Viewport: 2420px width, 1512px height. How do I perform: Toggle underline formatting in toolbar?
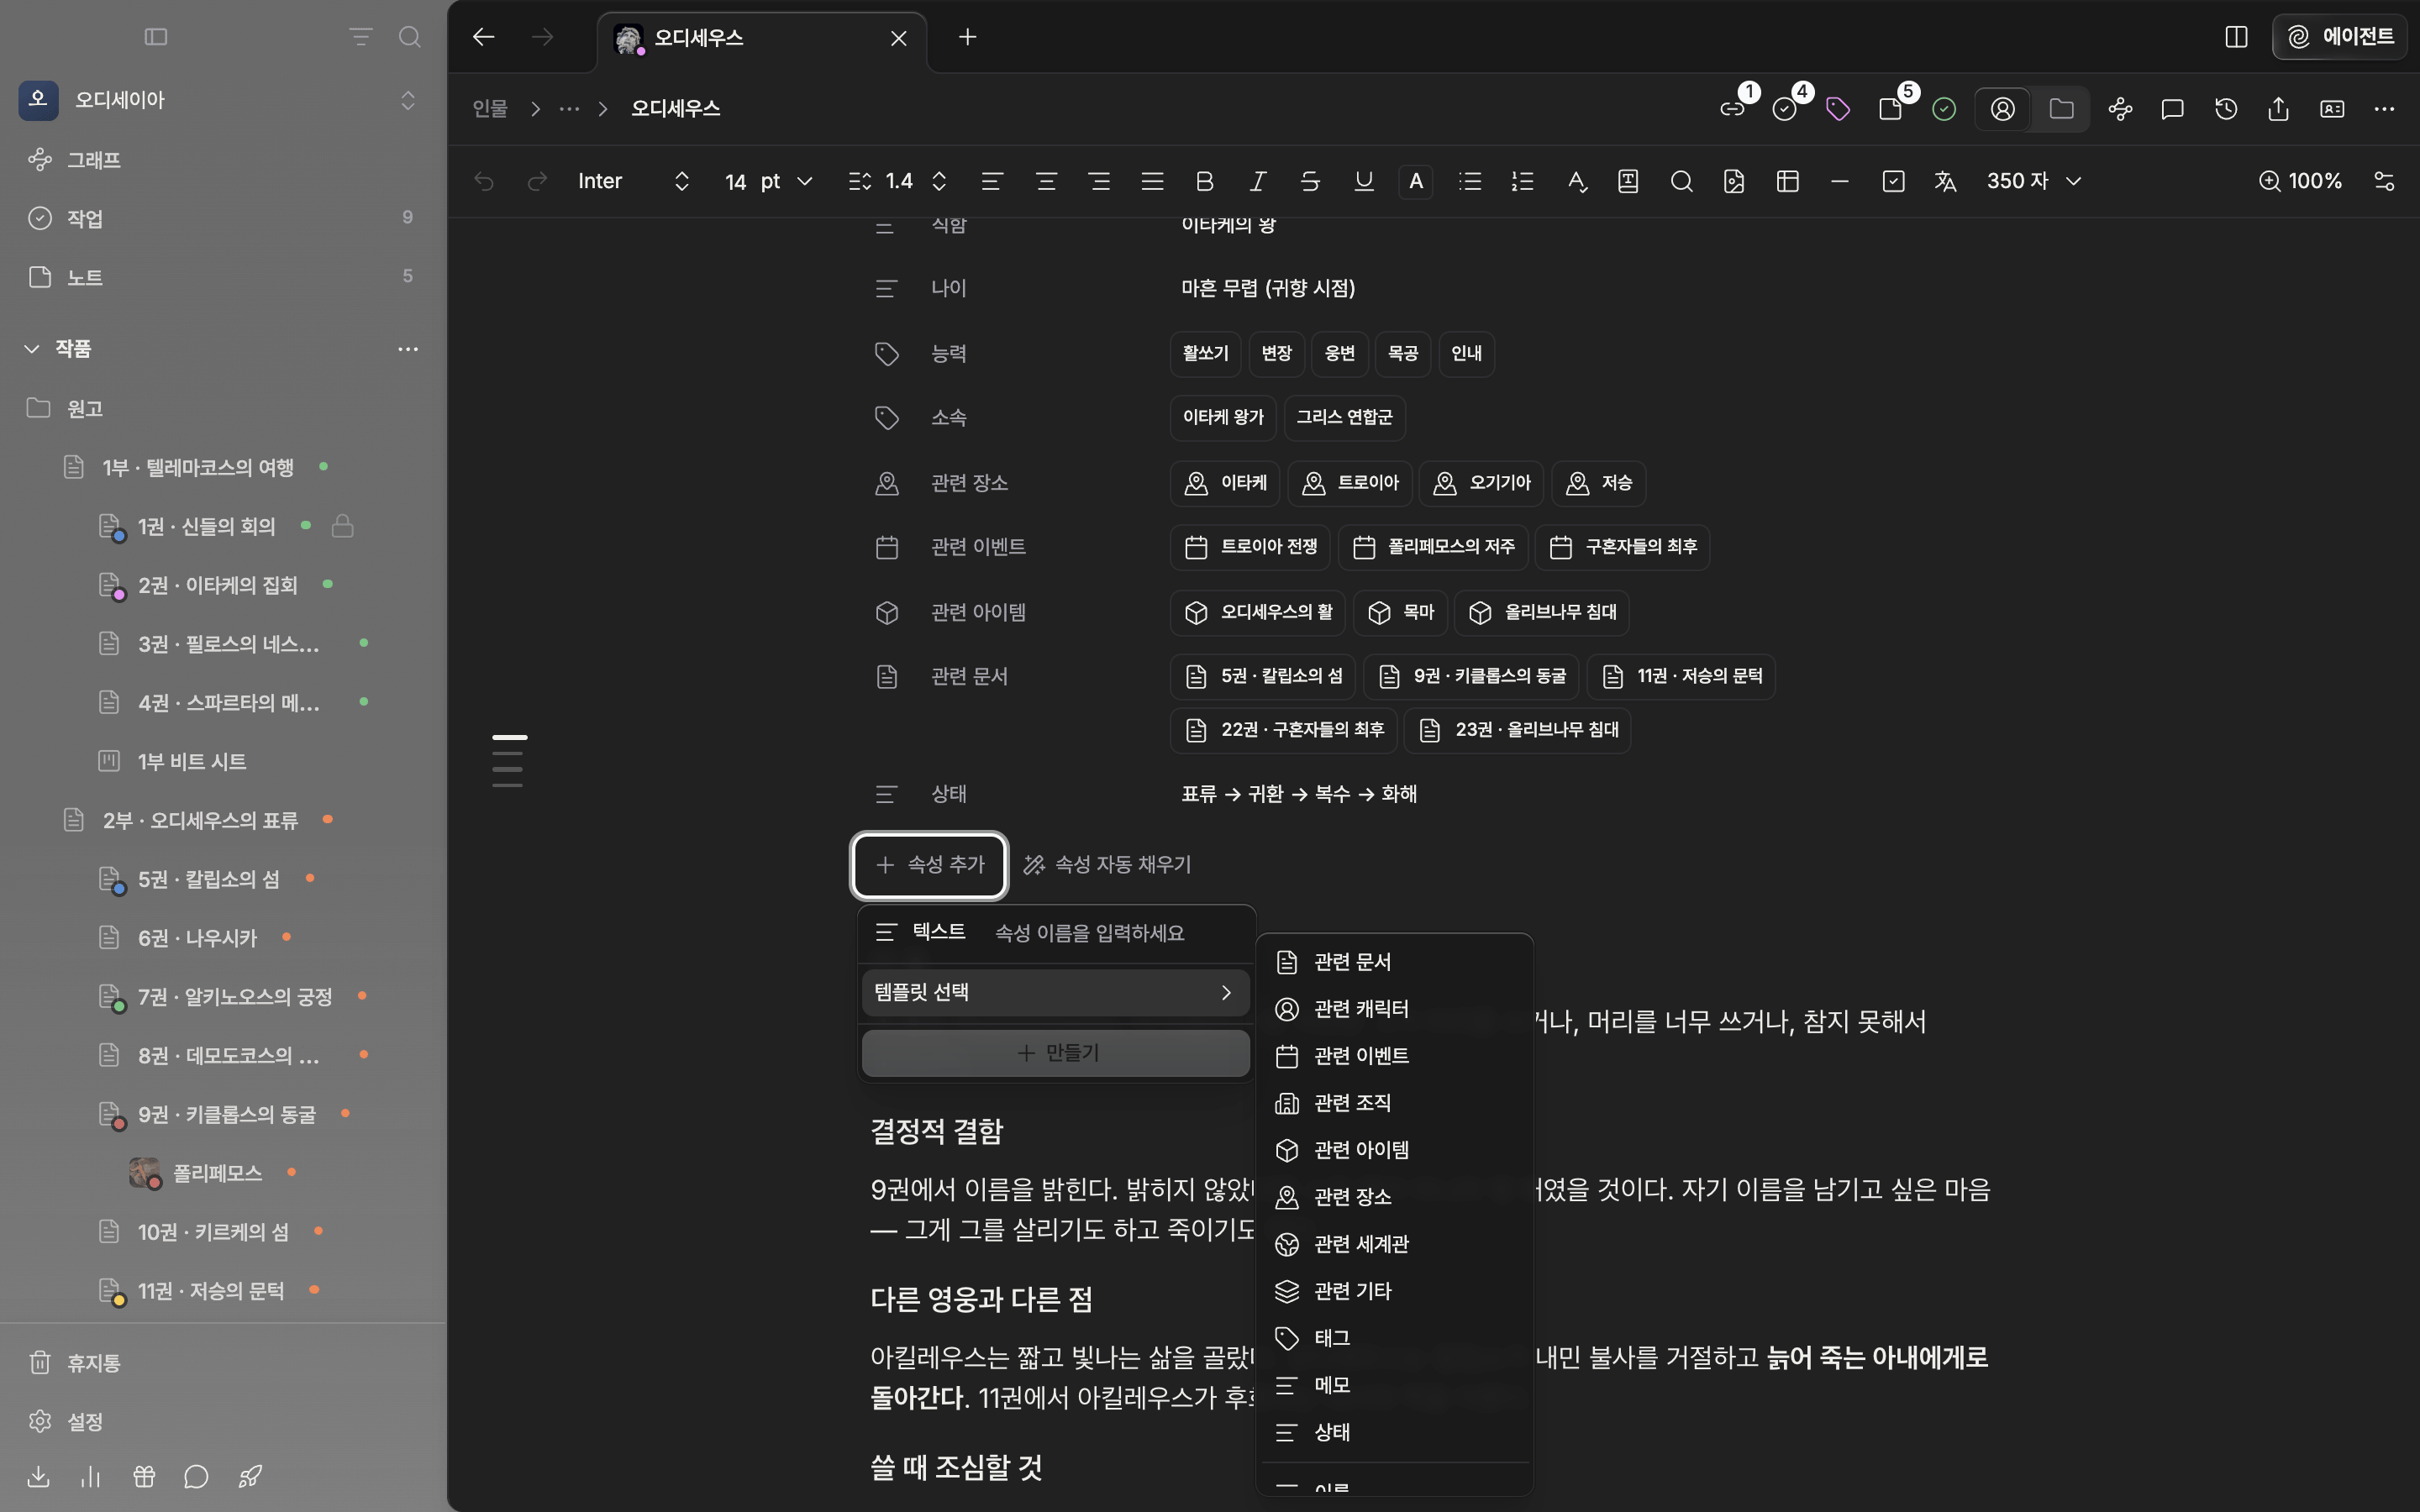coord(1363,181)
